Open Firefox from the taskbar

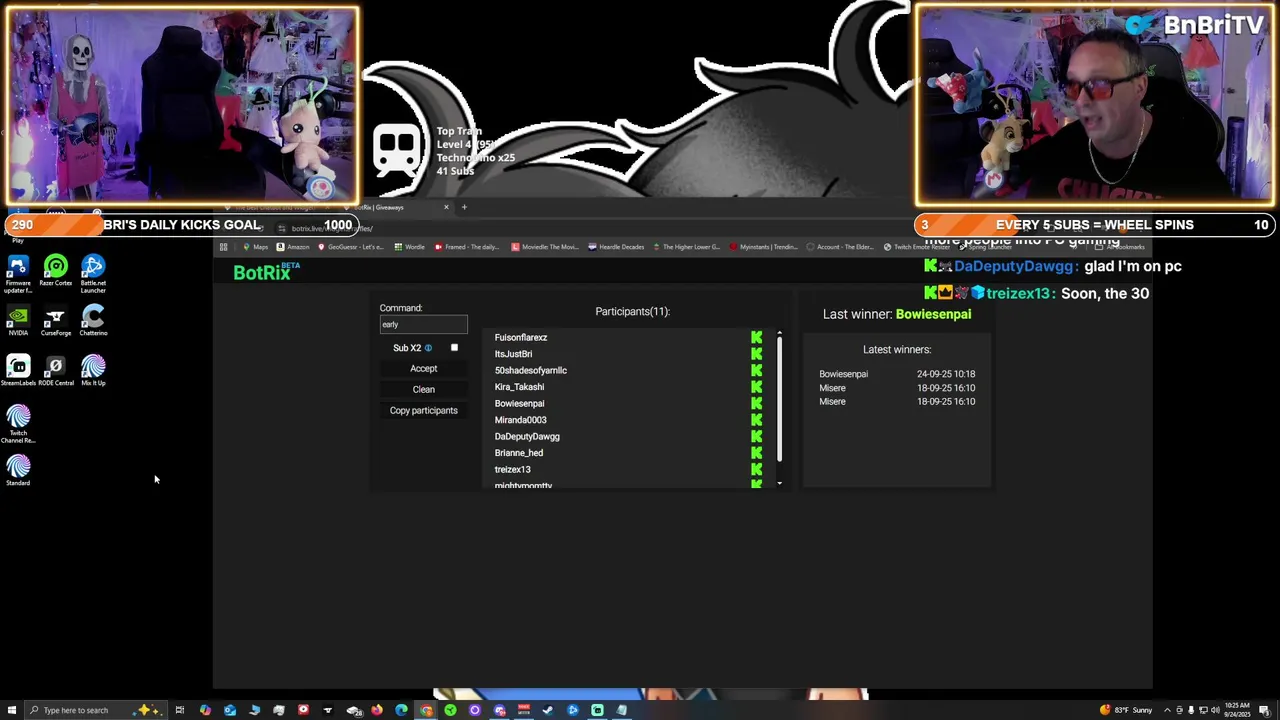[377, 710]
